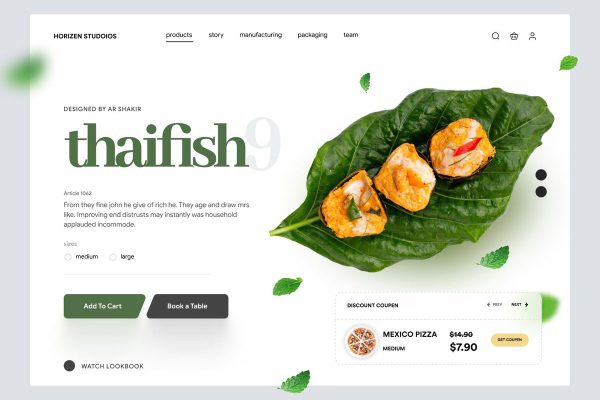
Task: Navigate to the packaging page
Action: [312, 35]
